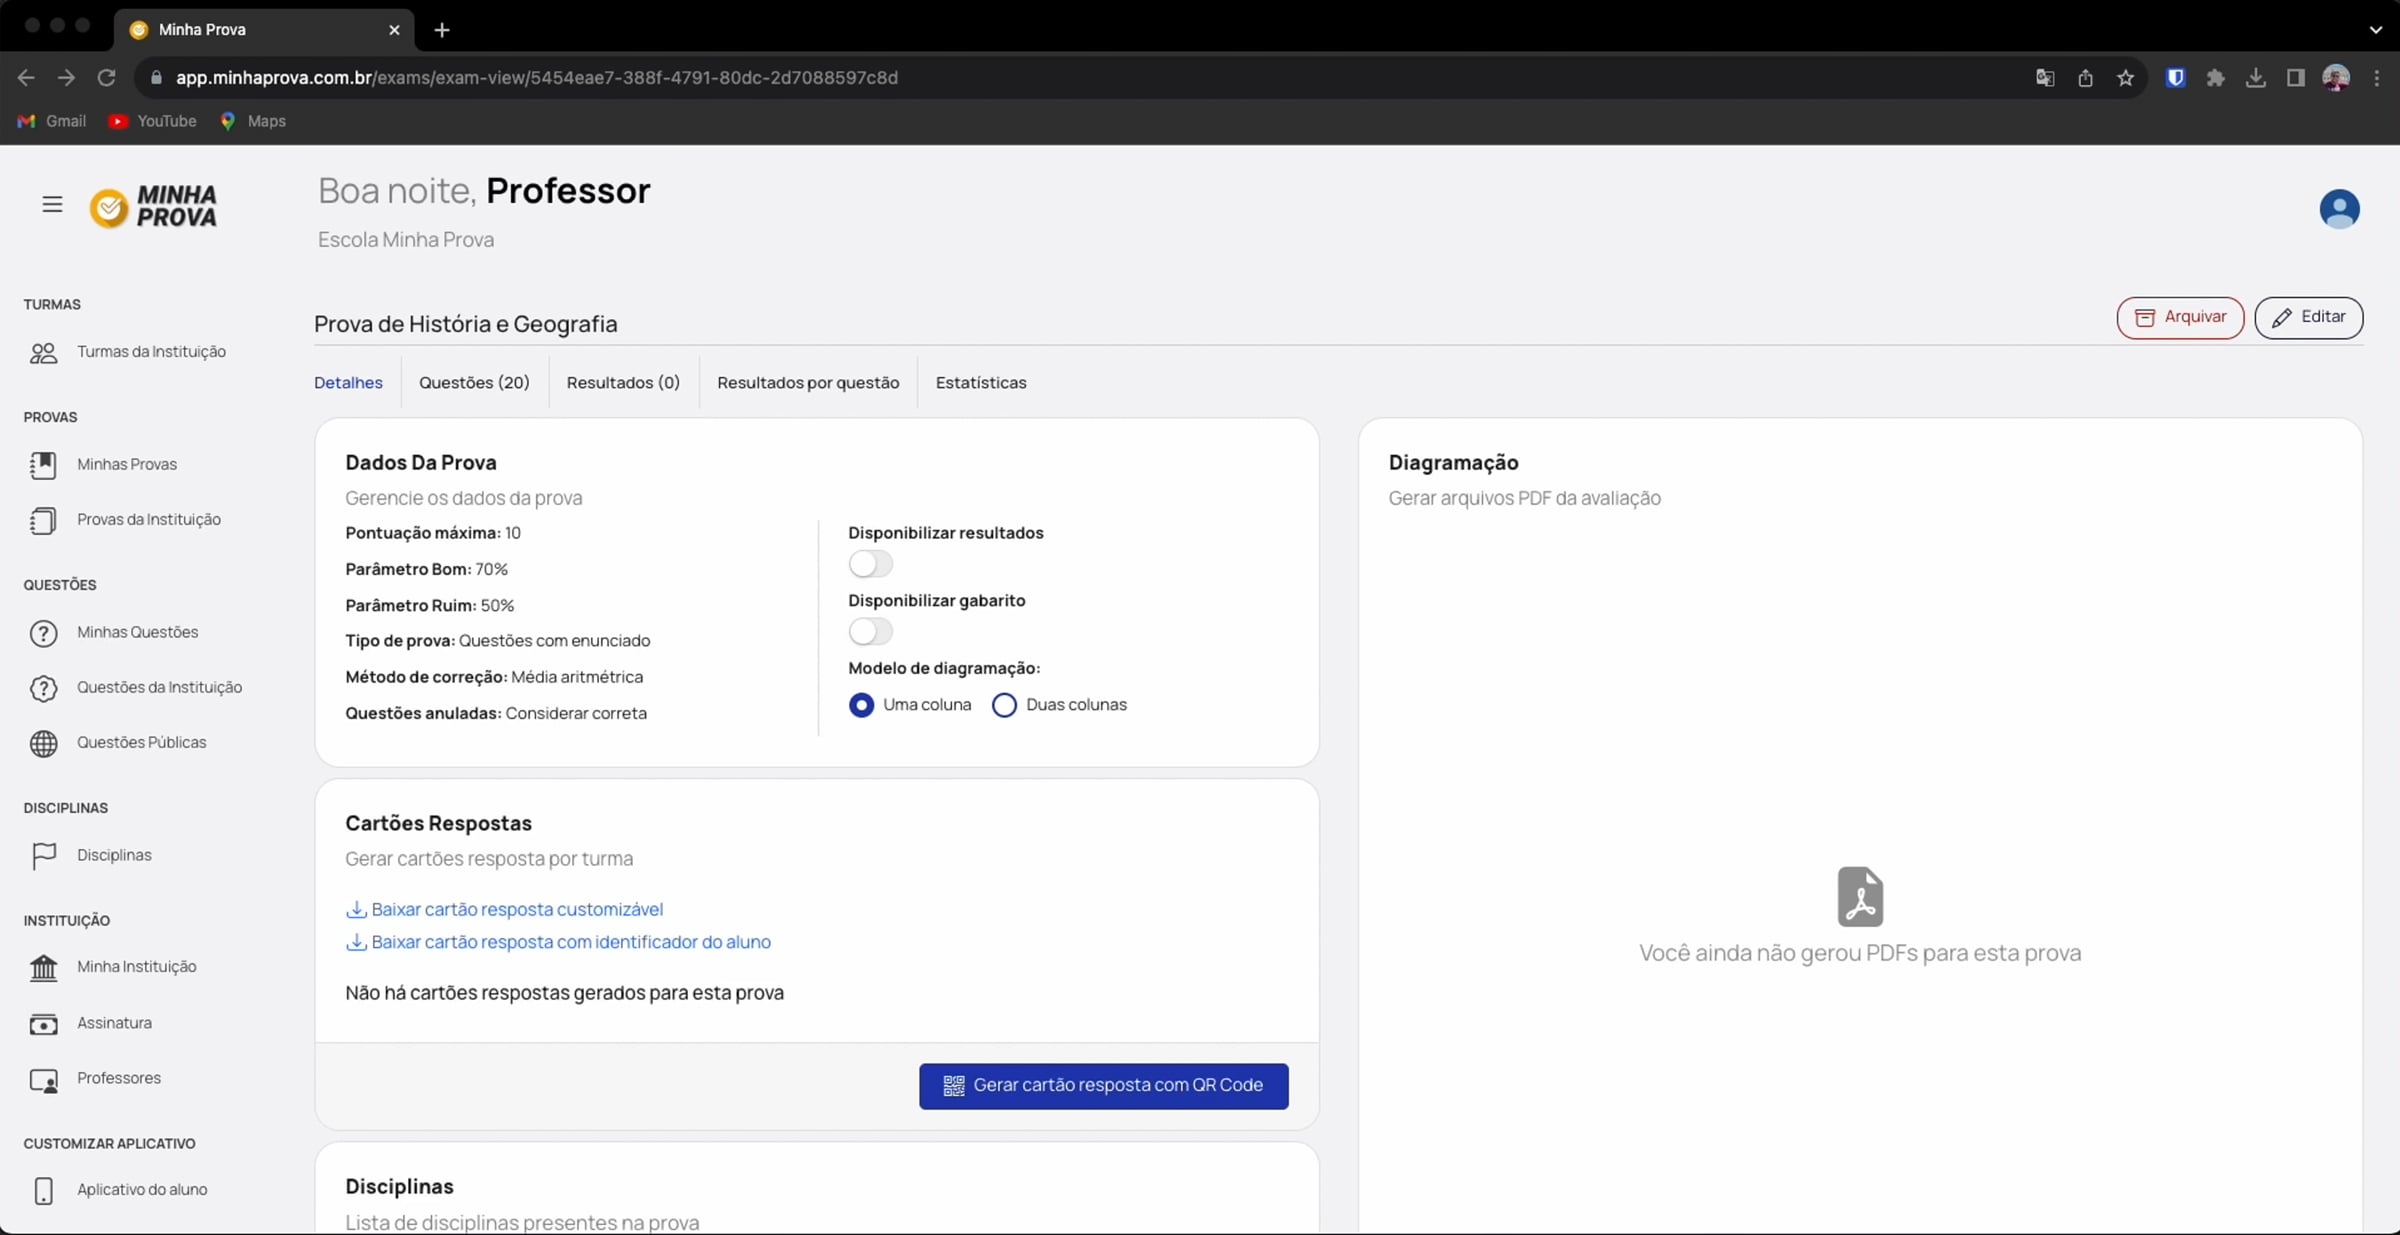The width and height of the screenshot is (2400, 1235).
Task: Click the user profile avatar icon
Action: [2338, 209]
